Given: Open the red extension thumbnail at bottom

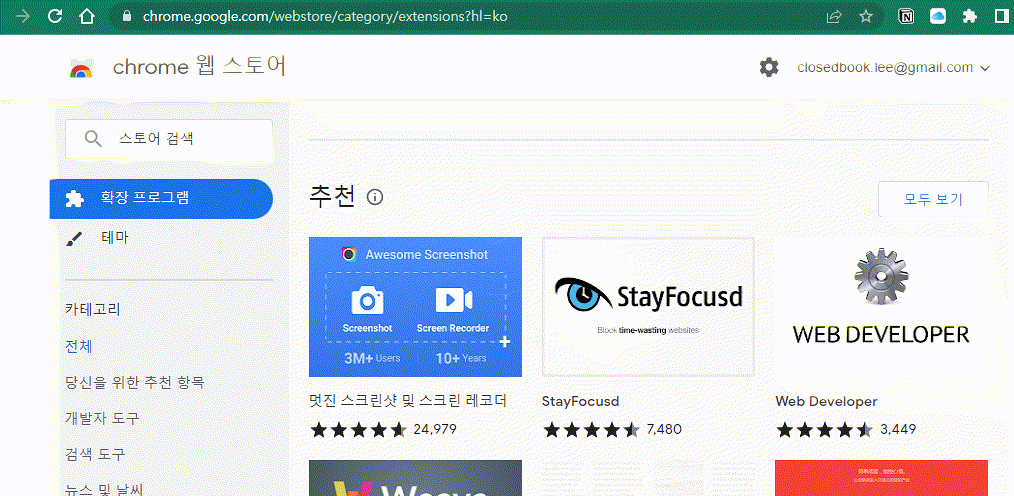Looking at the screenshot, I should tap(881, 478).
